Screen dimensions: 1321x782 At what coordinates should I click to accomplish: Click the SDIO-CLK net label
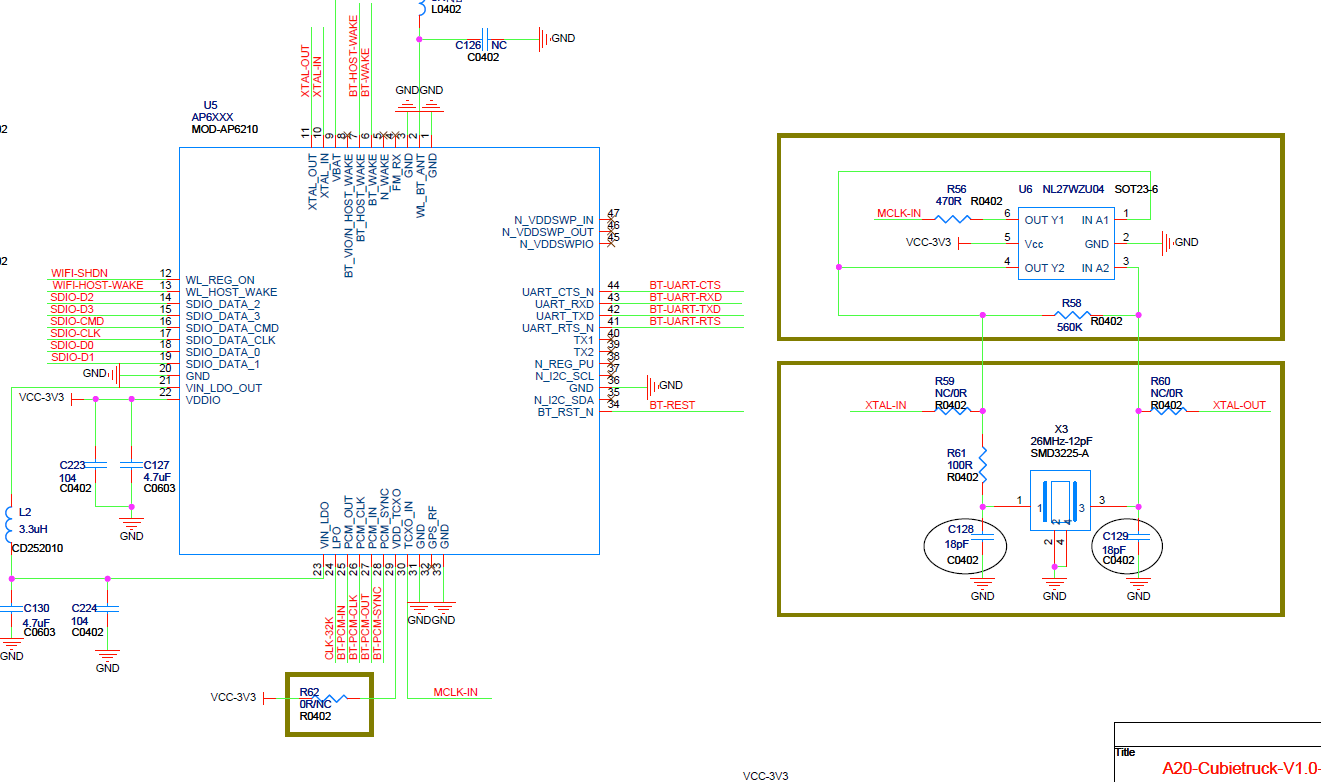[x=75, y=333]
